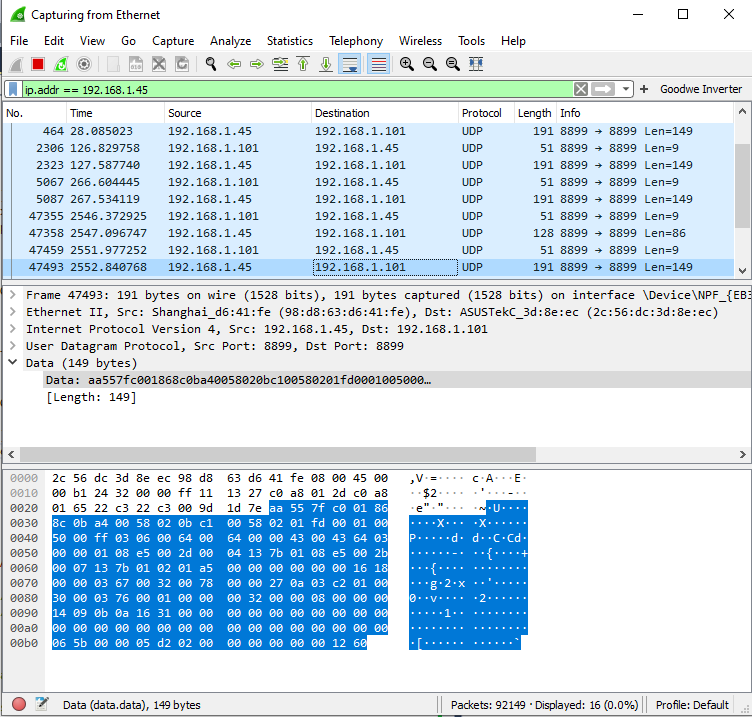The image size is (752, 717).
Task: Apply the Goodwe Inverter filter button
Action: (x=701, y=89)
